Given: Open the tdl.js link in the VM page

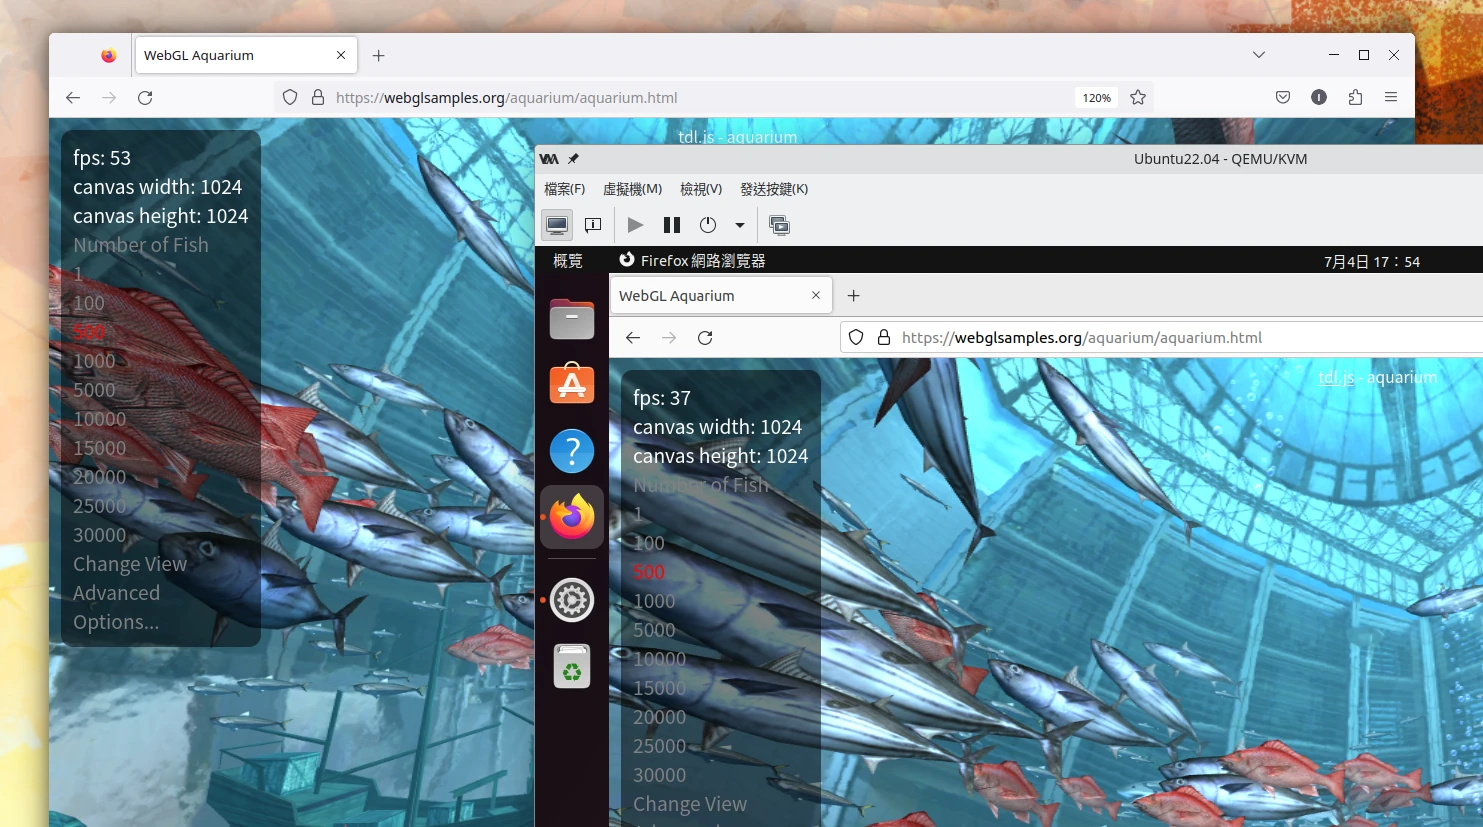Looking at the screenshot, I should point(1336,377).
